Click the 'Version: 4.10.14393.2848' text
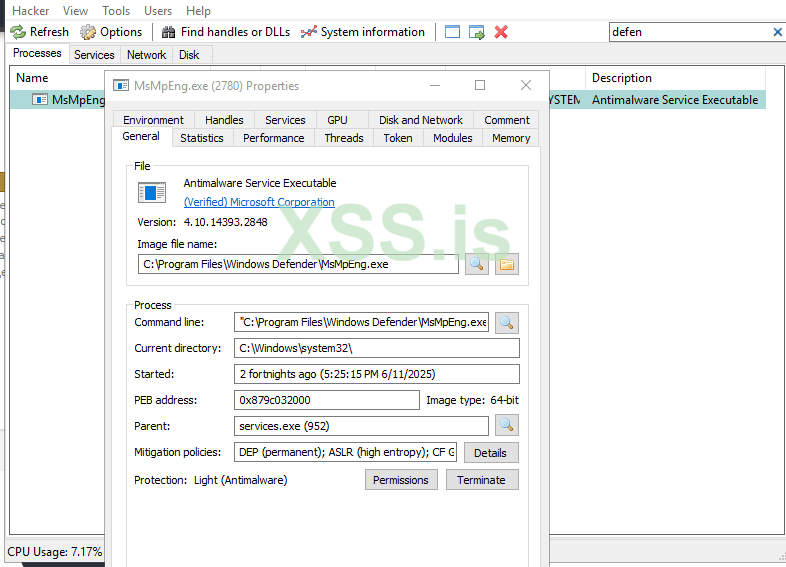 click(x=203, y=222)
